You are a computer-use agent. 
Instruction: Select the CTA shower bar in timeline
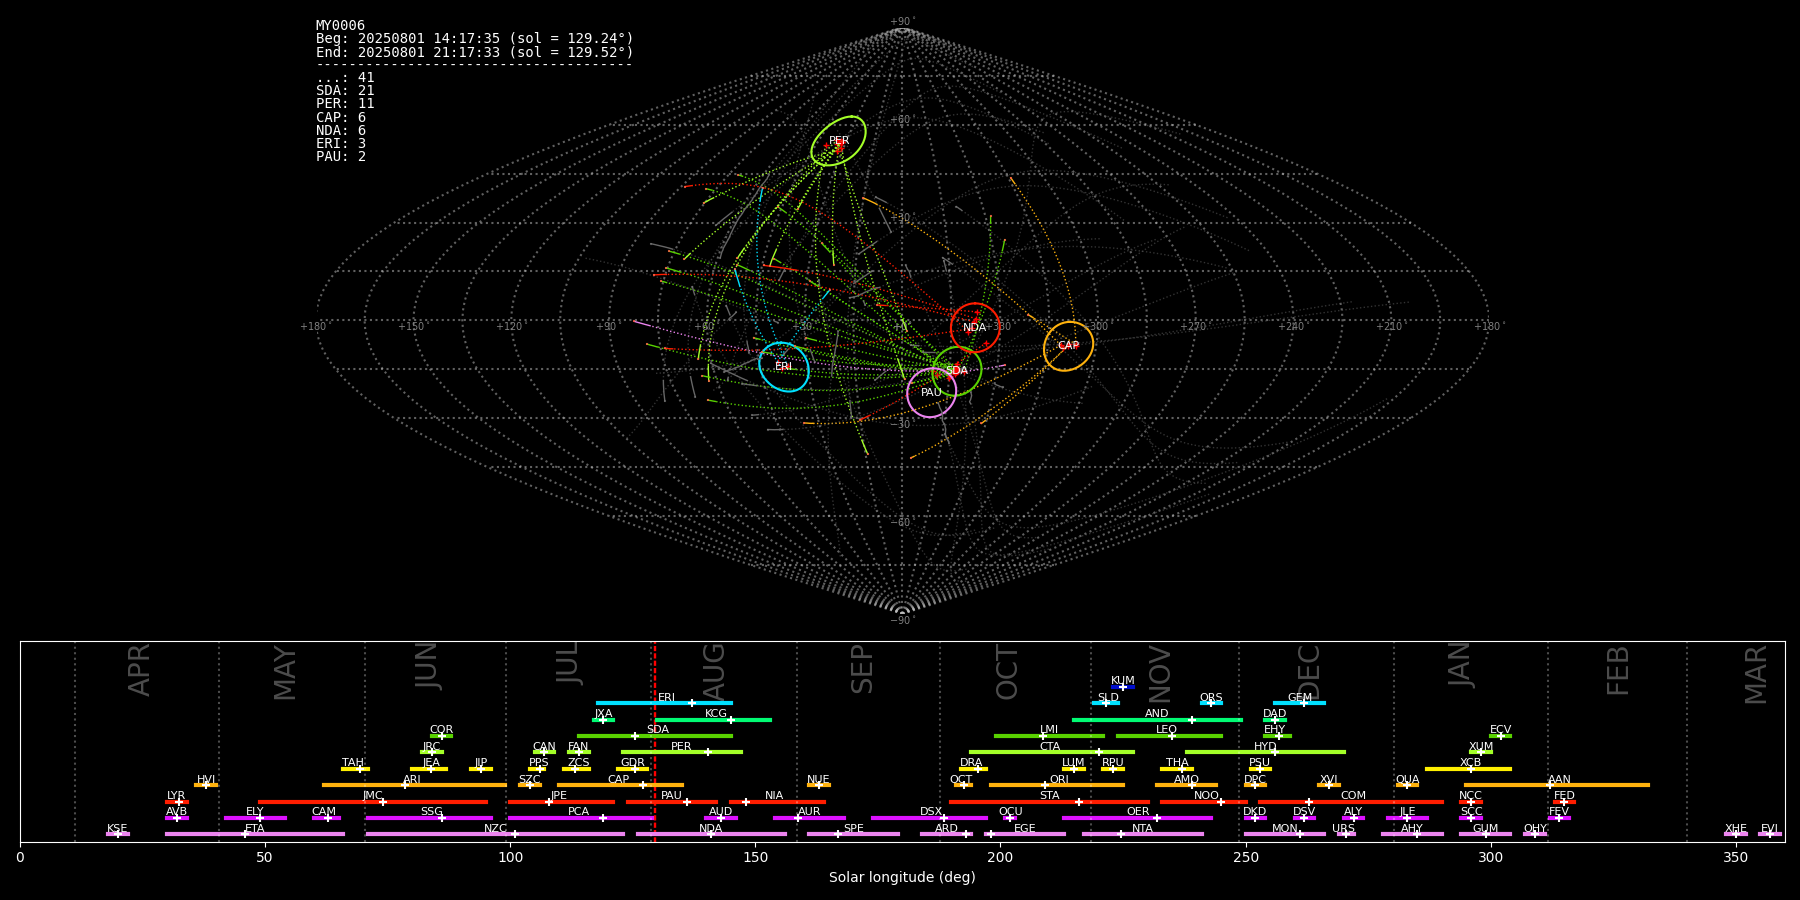(1052, 752)
